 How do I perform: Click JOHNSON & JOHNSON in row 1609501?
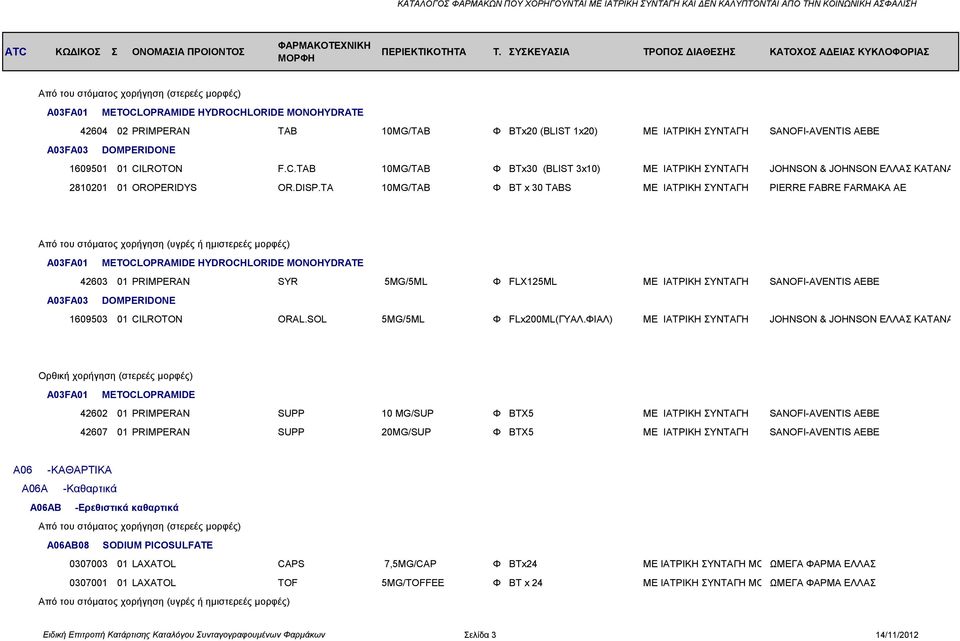(860, 168)
